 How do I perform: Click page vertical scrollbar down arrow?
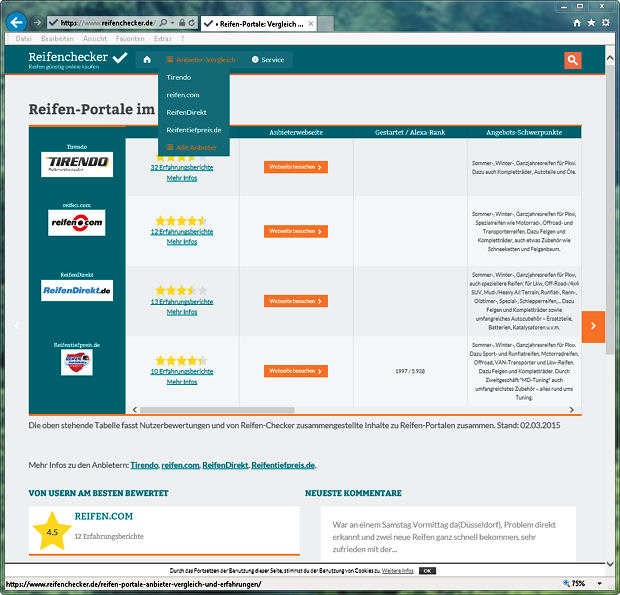pos(610,563)
